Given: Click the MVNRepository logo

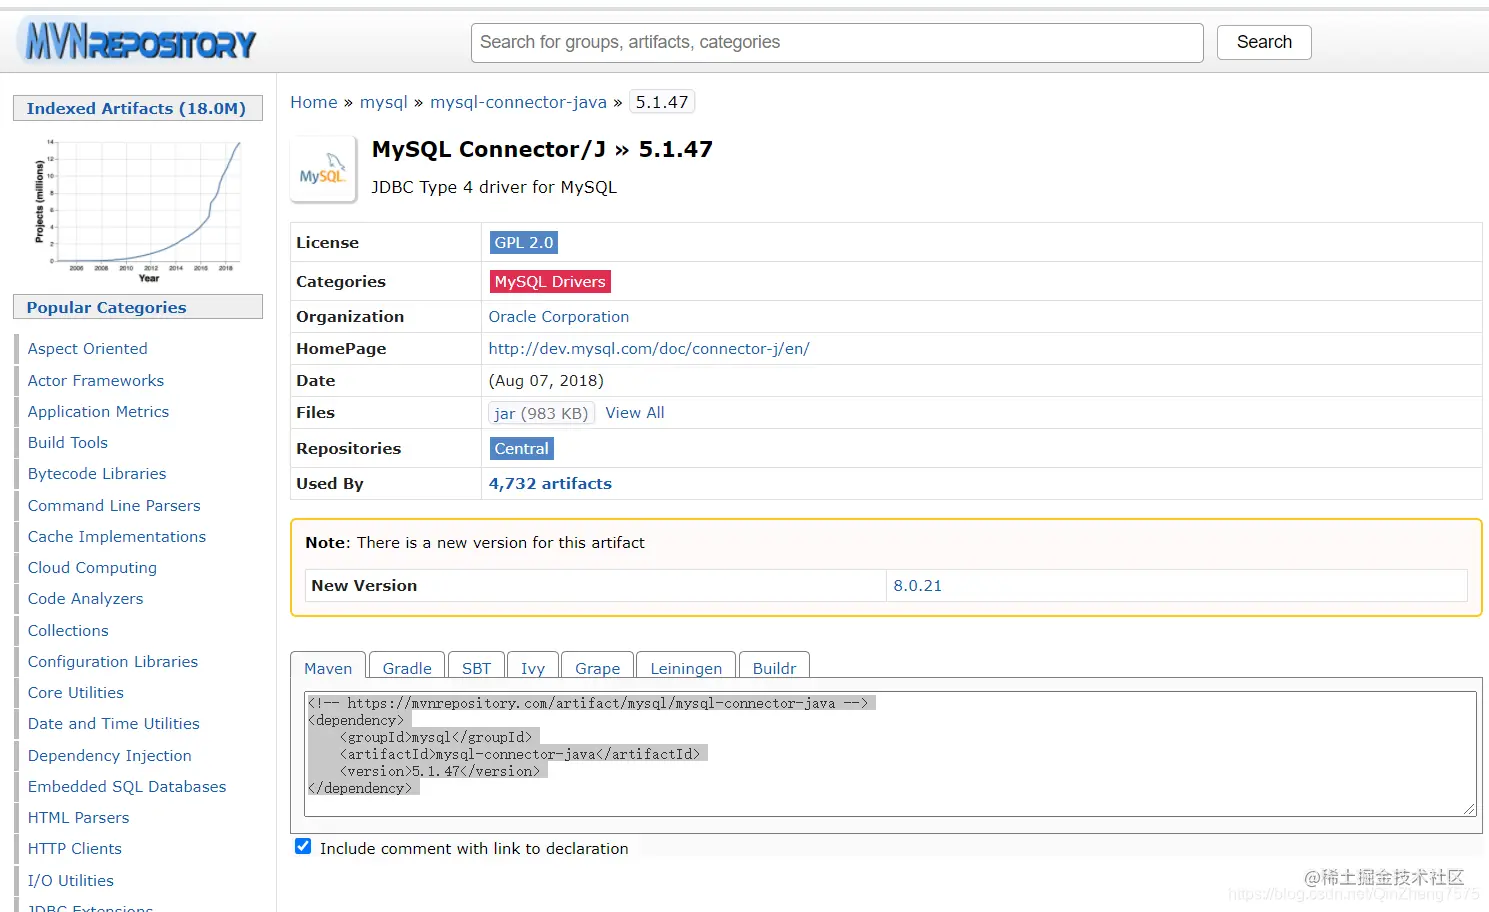Looking at the screenshot, I should (140, 42).
